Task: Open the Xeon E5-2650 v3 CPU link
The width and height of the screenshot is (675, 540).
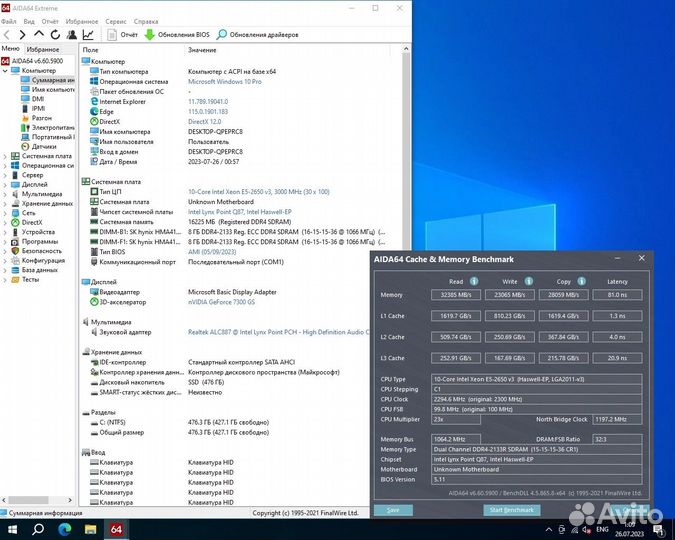Action: [258, 192]
